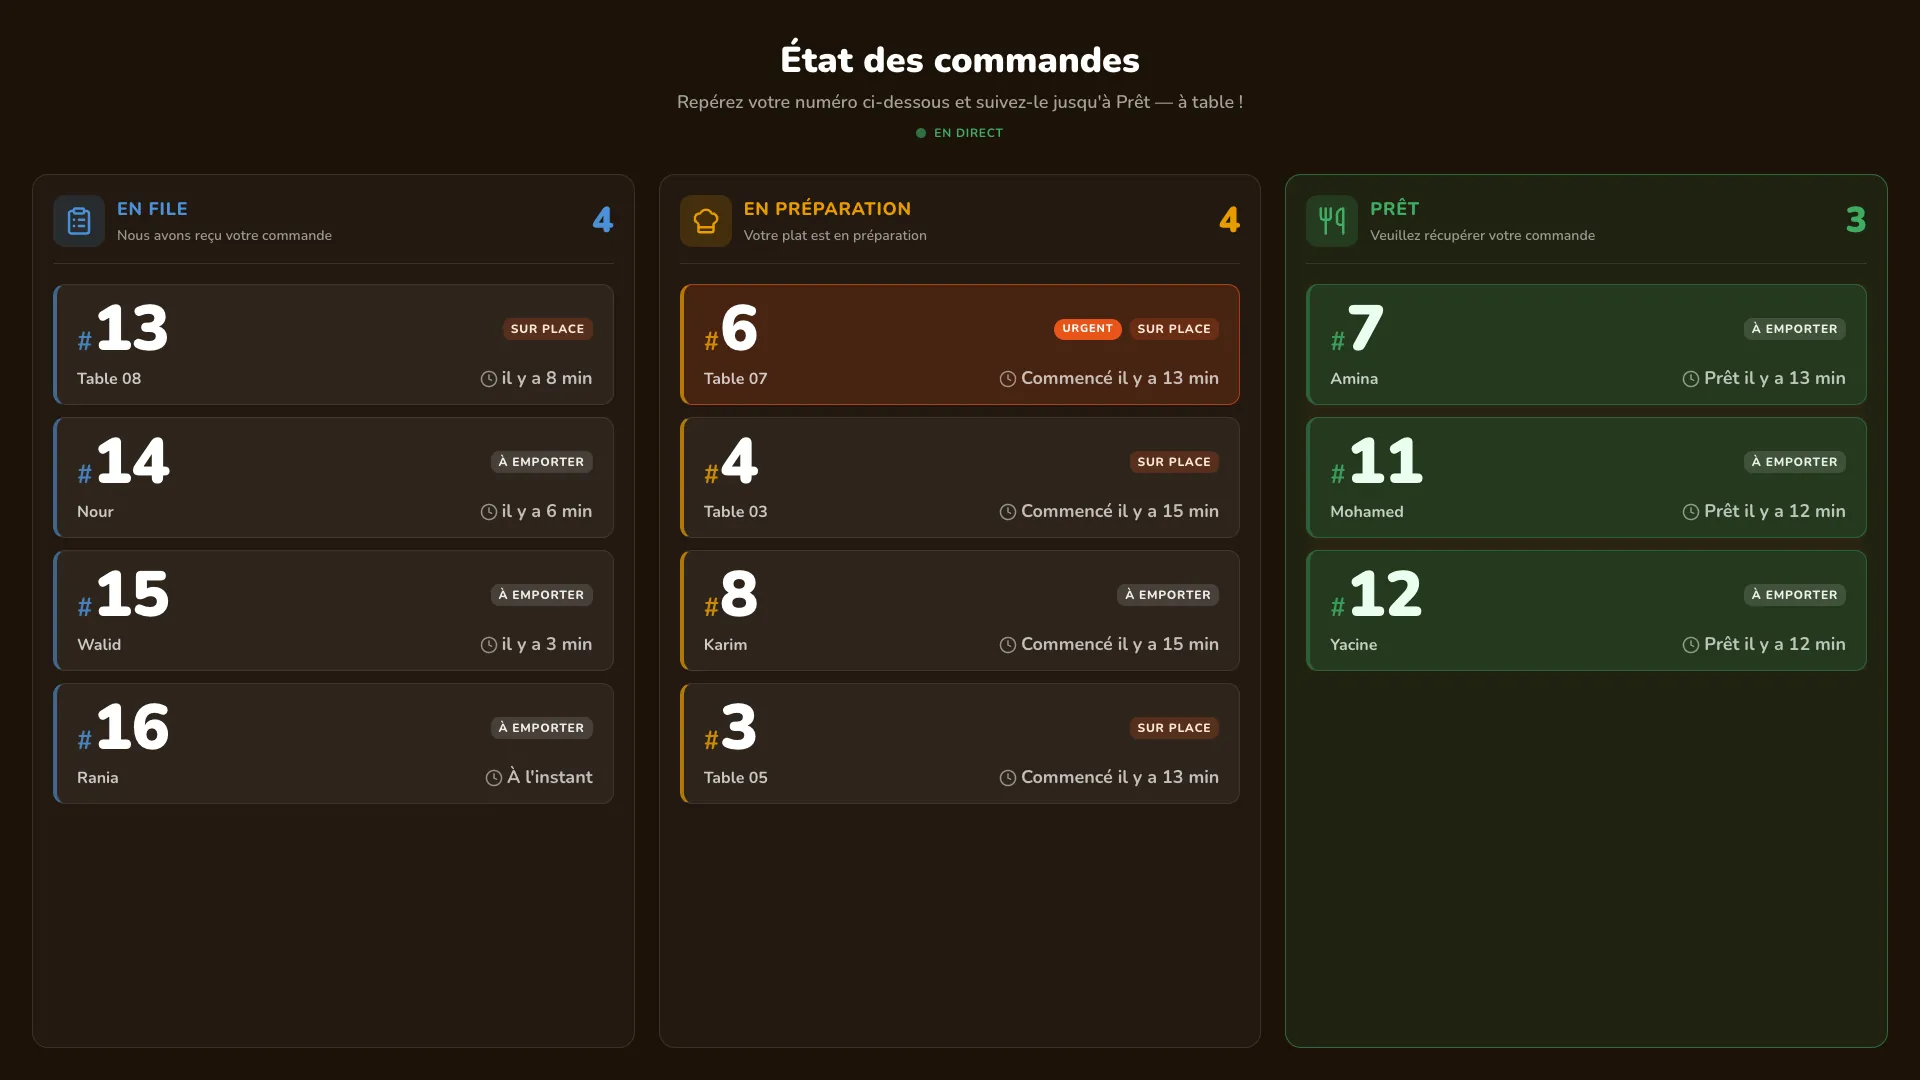Click 'il y a 3 min' on Walid's order
Image resolution: width=1920 pixels, height=1080 pixels.
547,645
